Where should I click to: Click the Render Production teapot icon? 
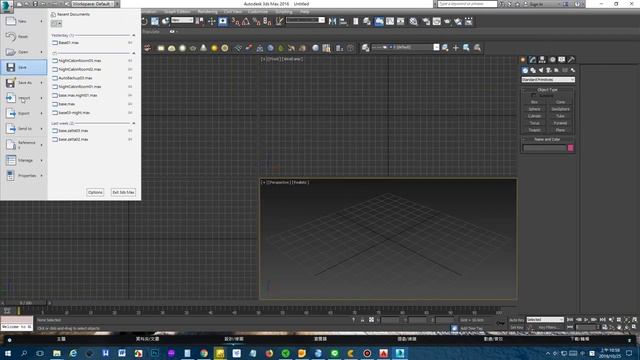pos(447,21)
